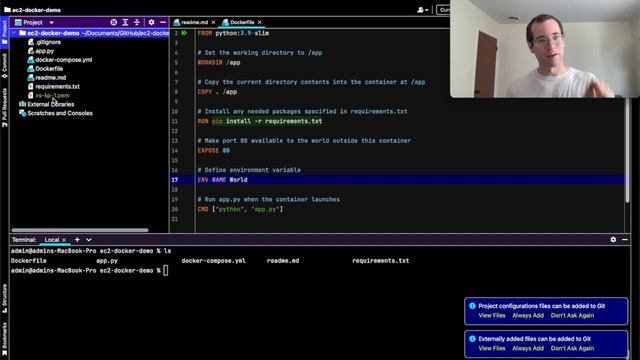Open terminal panel settings gear
640x360 pixels.
coord(613,240)
